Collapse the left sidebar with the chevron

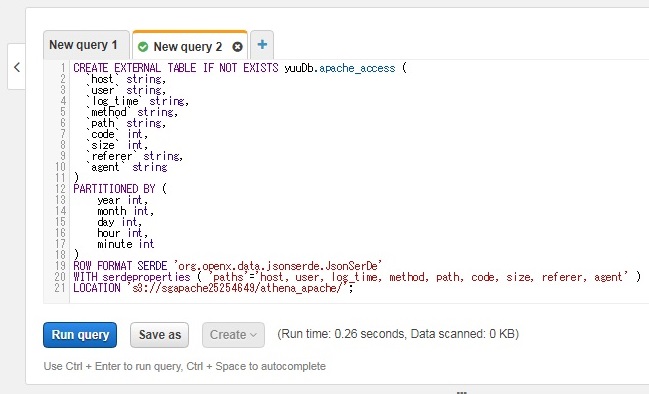17,67
